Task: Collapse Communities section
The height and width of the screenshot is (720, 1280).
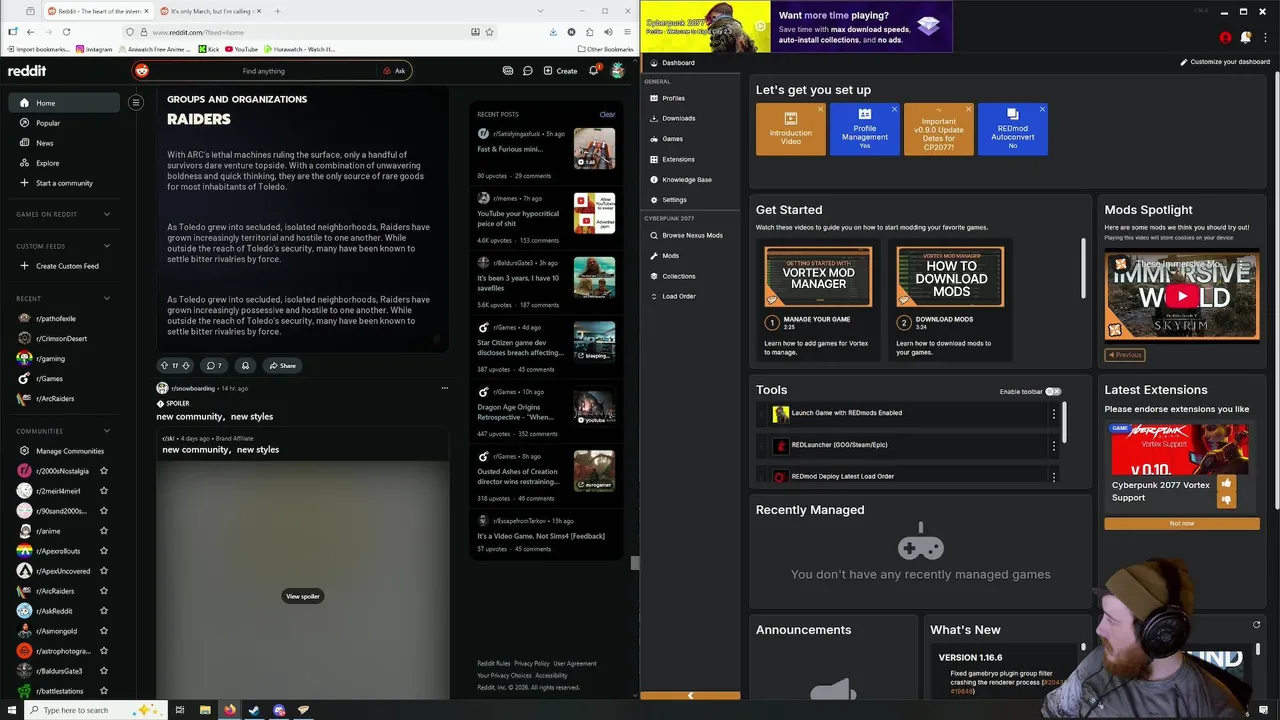Action: click(x=107, y=431)
